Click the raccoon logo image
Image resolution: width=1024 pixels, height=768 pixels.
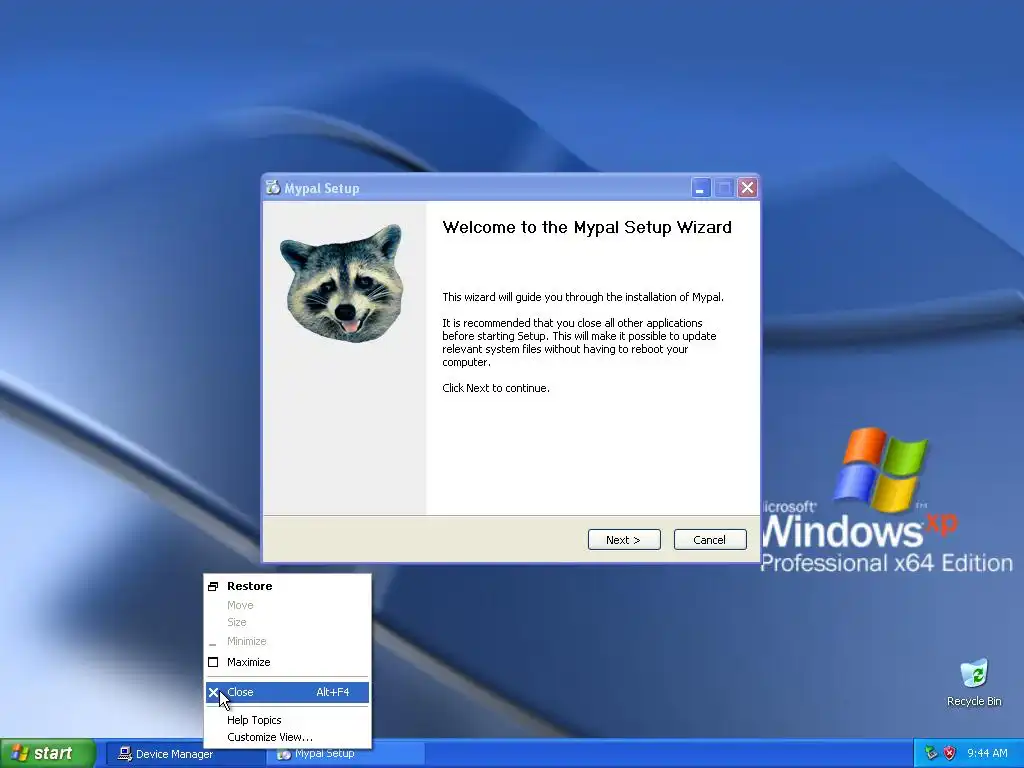coord(344,282)
